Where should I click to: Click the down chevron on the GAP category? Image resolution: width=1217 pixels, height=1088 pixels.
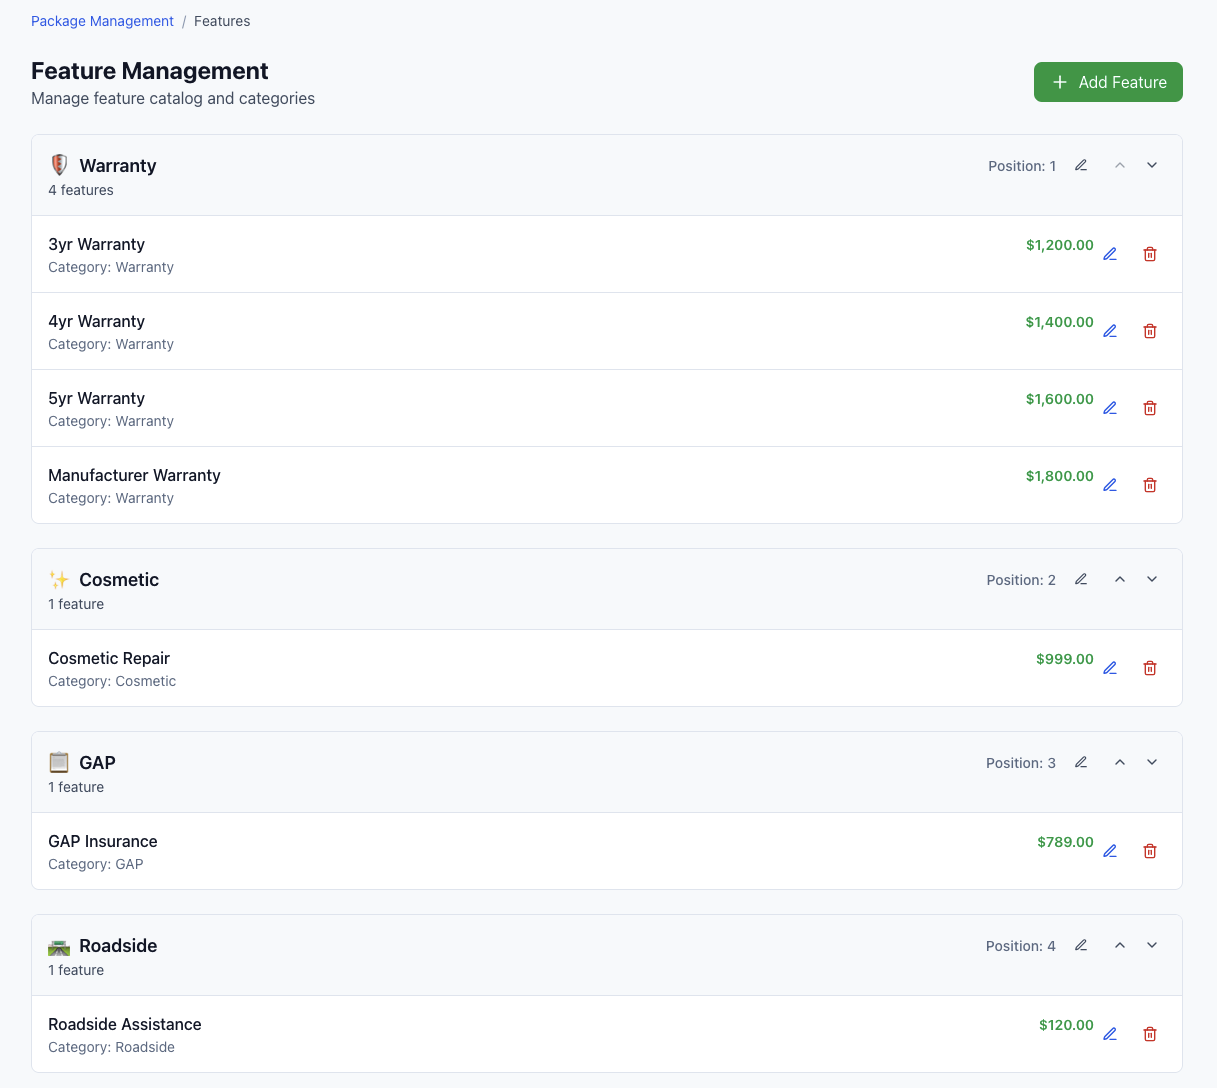(1152, 762)
